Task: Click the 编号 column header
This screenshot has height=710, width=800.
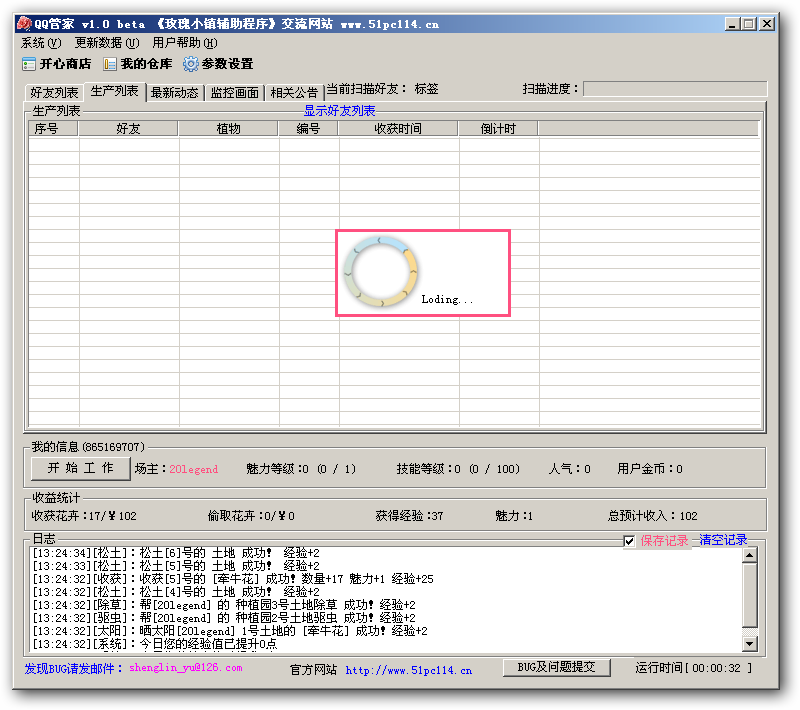Action: pos(308,129)
